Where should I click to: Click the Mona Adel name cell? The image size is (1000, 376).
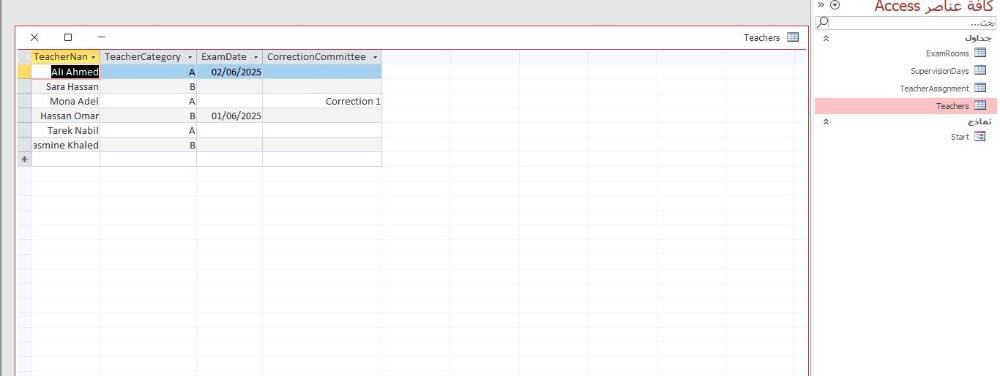(x=66, y=101)
